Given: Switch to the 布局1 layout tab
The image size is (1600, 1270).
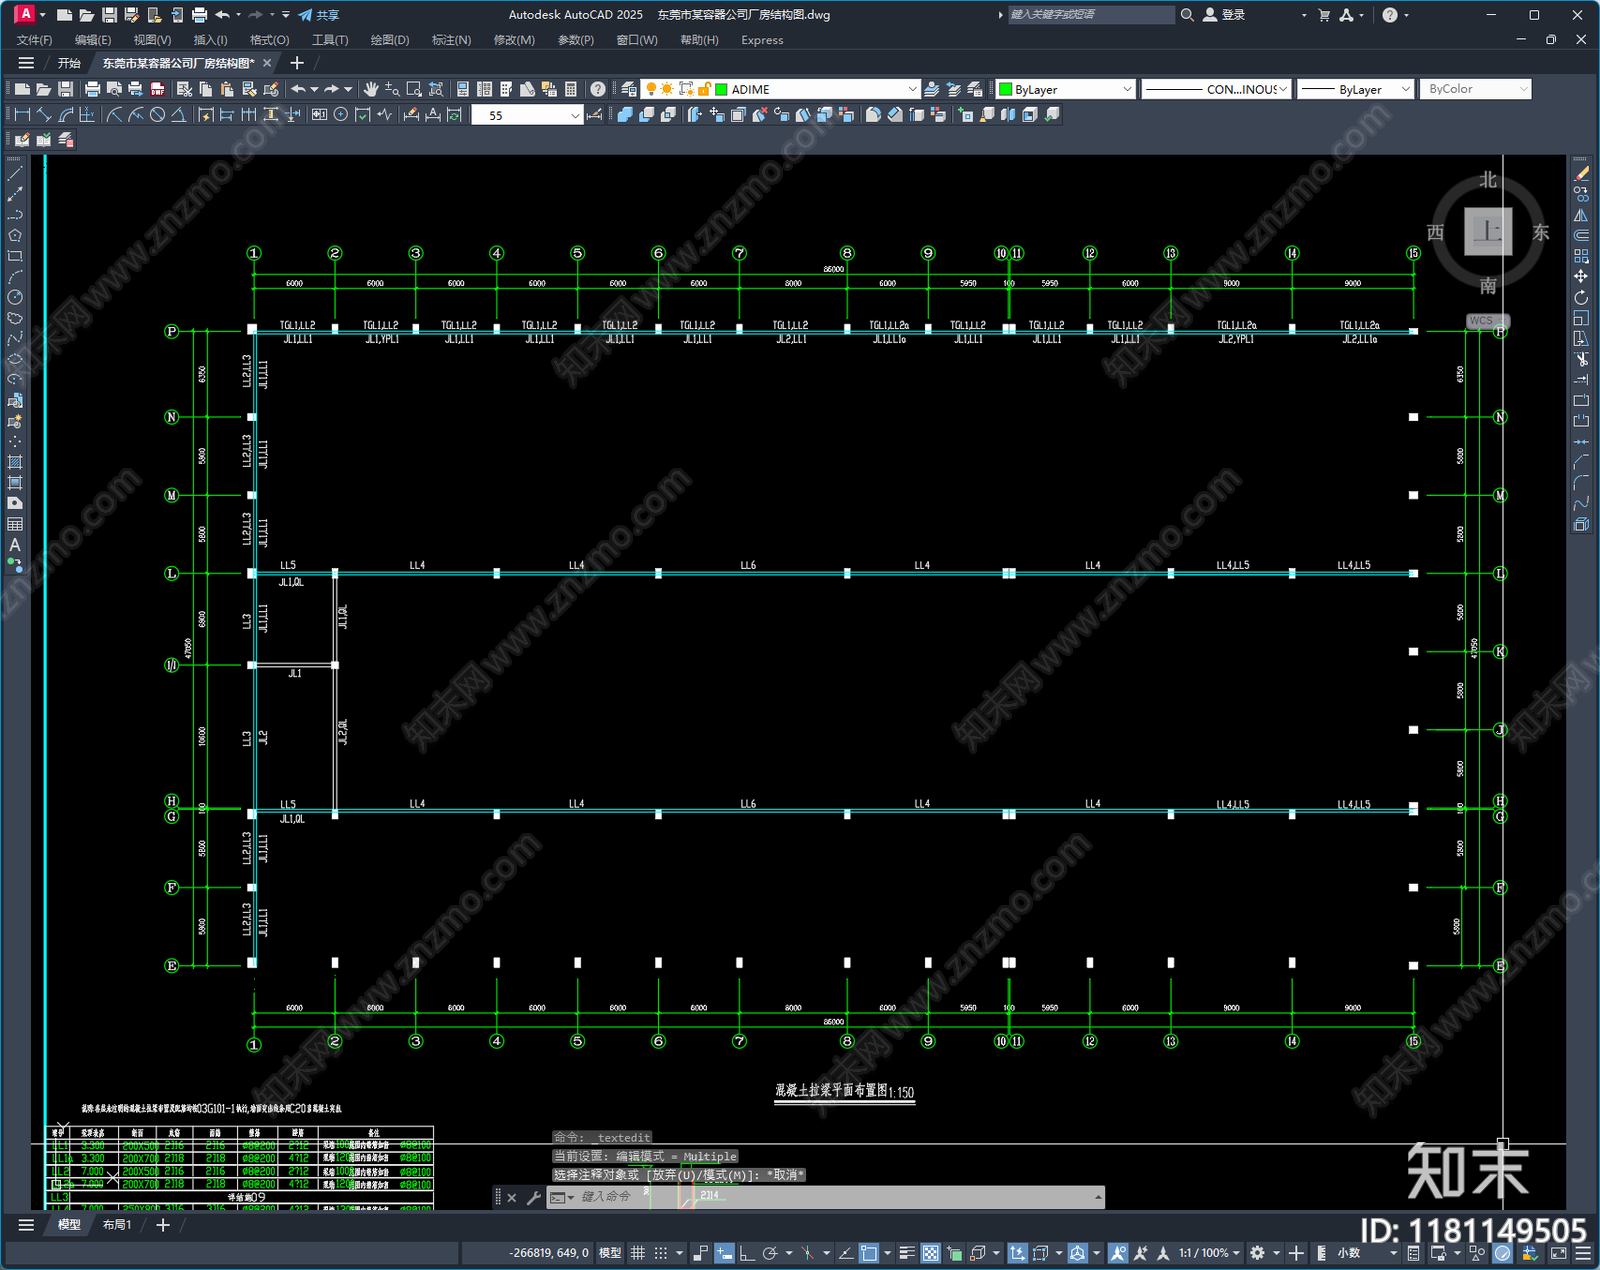Looking at the screenshot, I should 117,1225.
